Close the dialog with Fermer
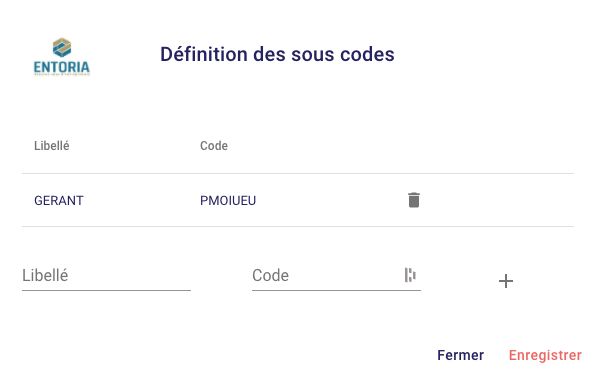This screenshot has height=376, width=596. tap(460, 355)
